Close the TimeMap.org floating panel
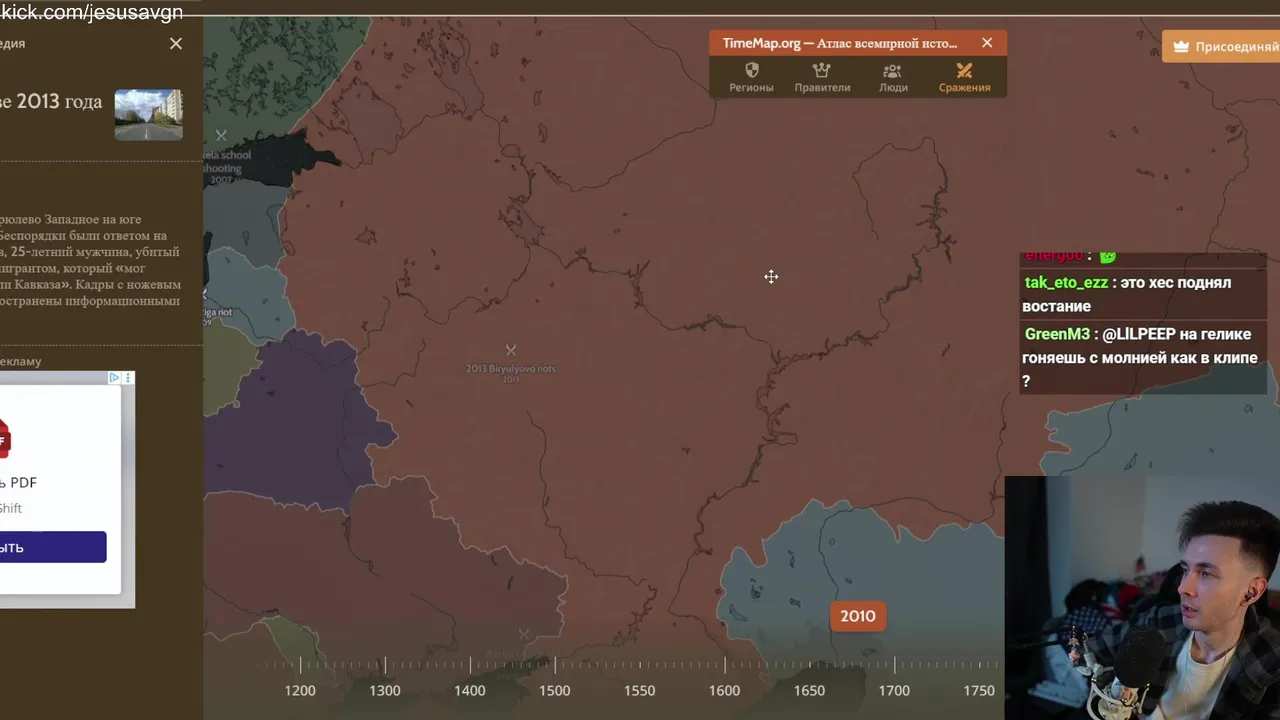Image resolution: width=1280 pixels, height=720 pixels. (987, 43)
